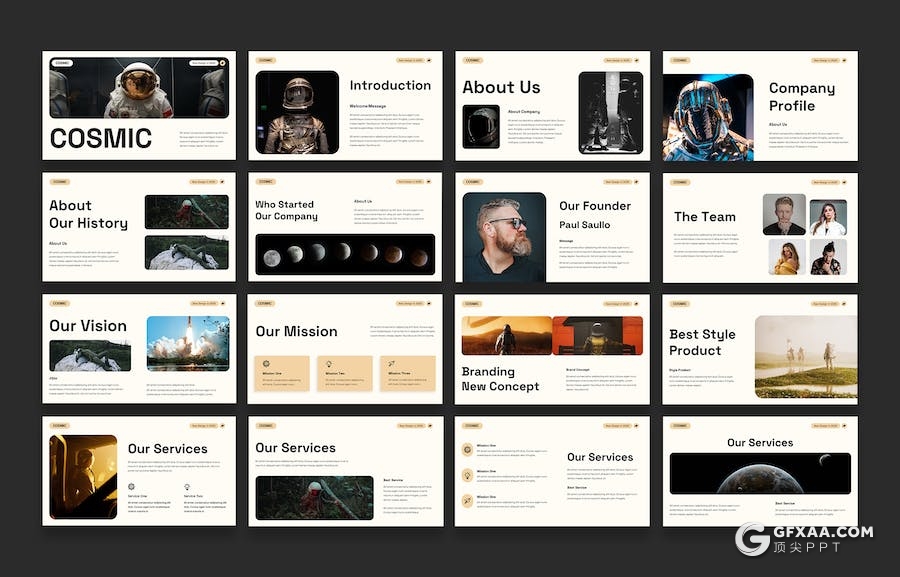The width and height of the screenshot is (900, 577).
Task: Click the gear icon on Mission One card
Action: pos(266,365)
